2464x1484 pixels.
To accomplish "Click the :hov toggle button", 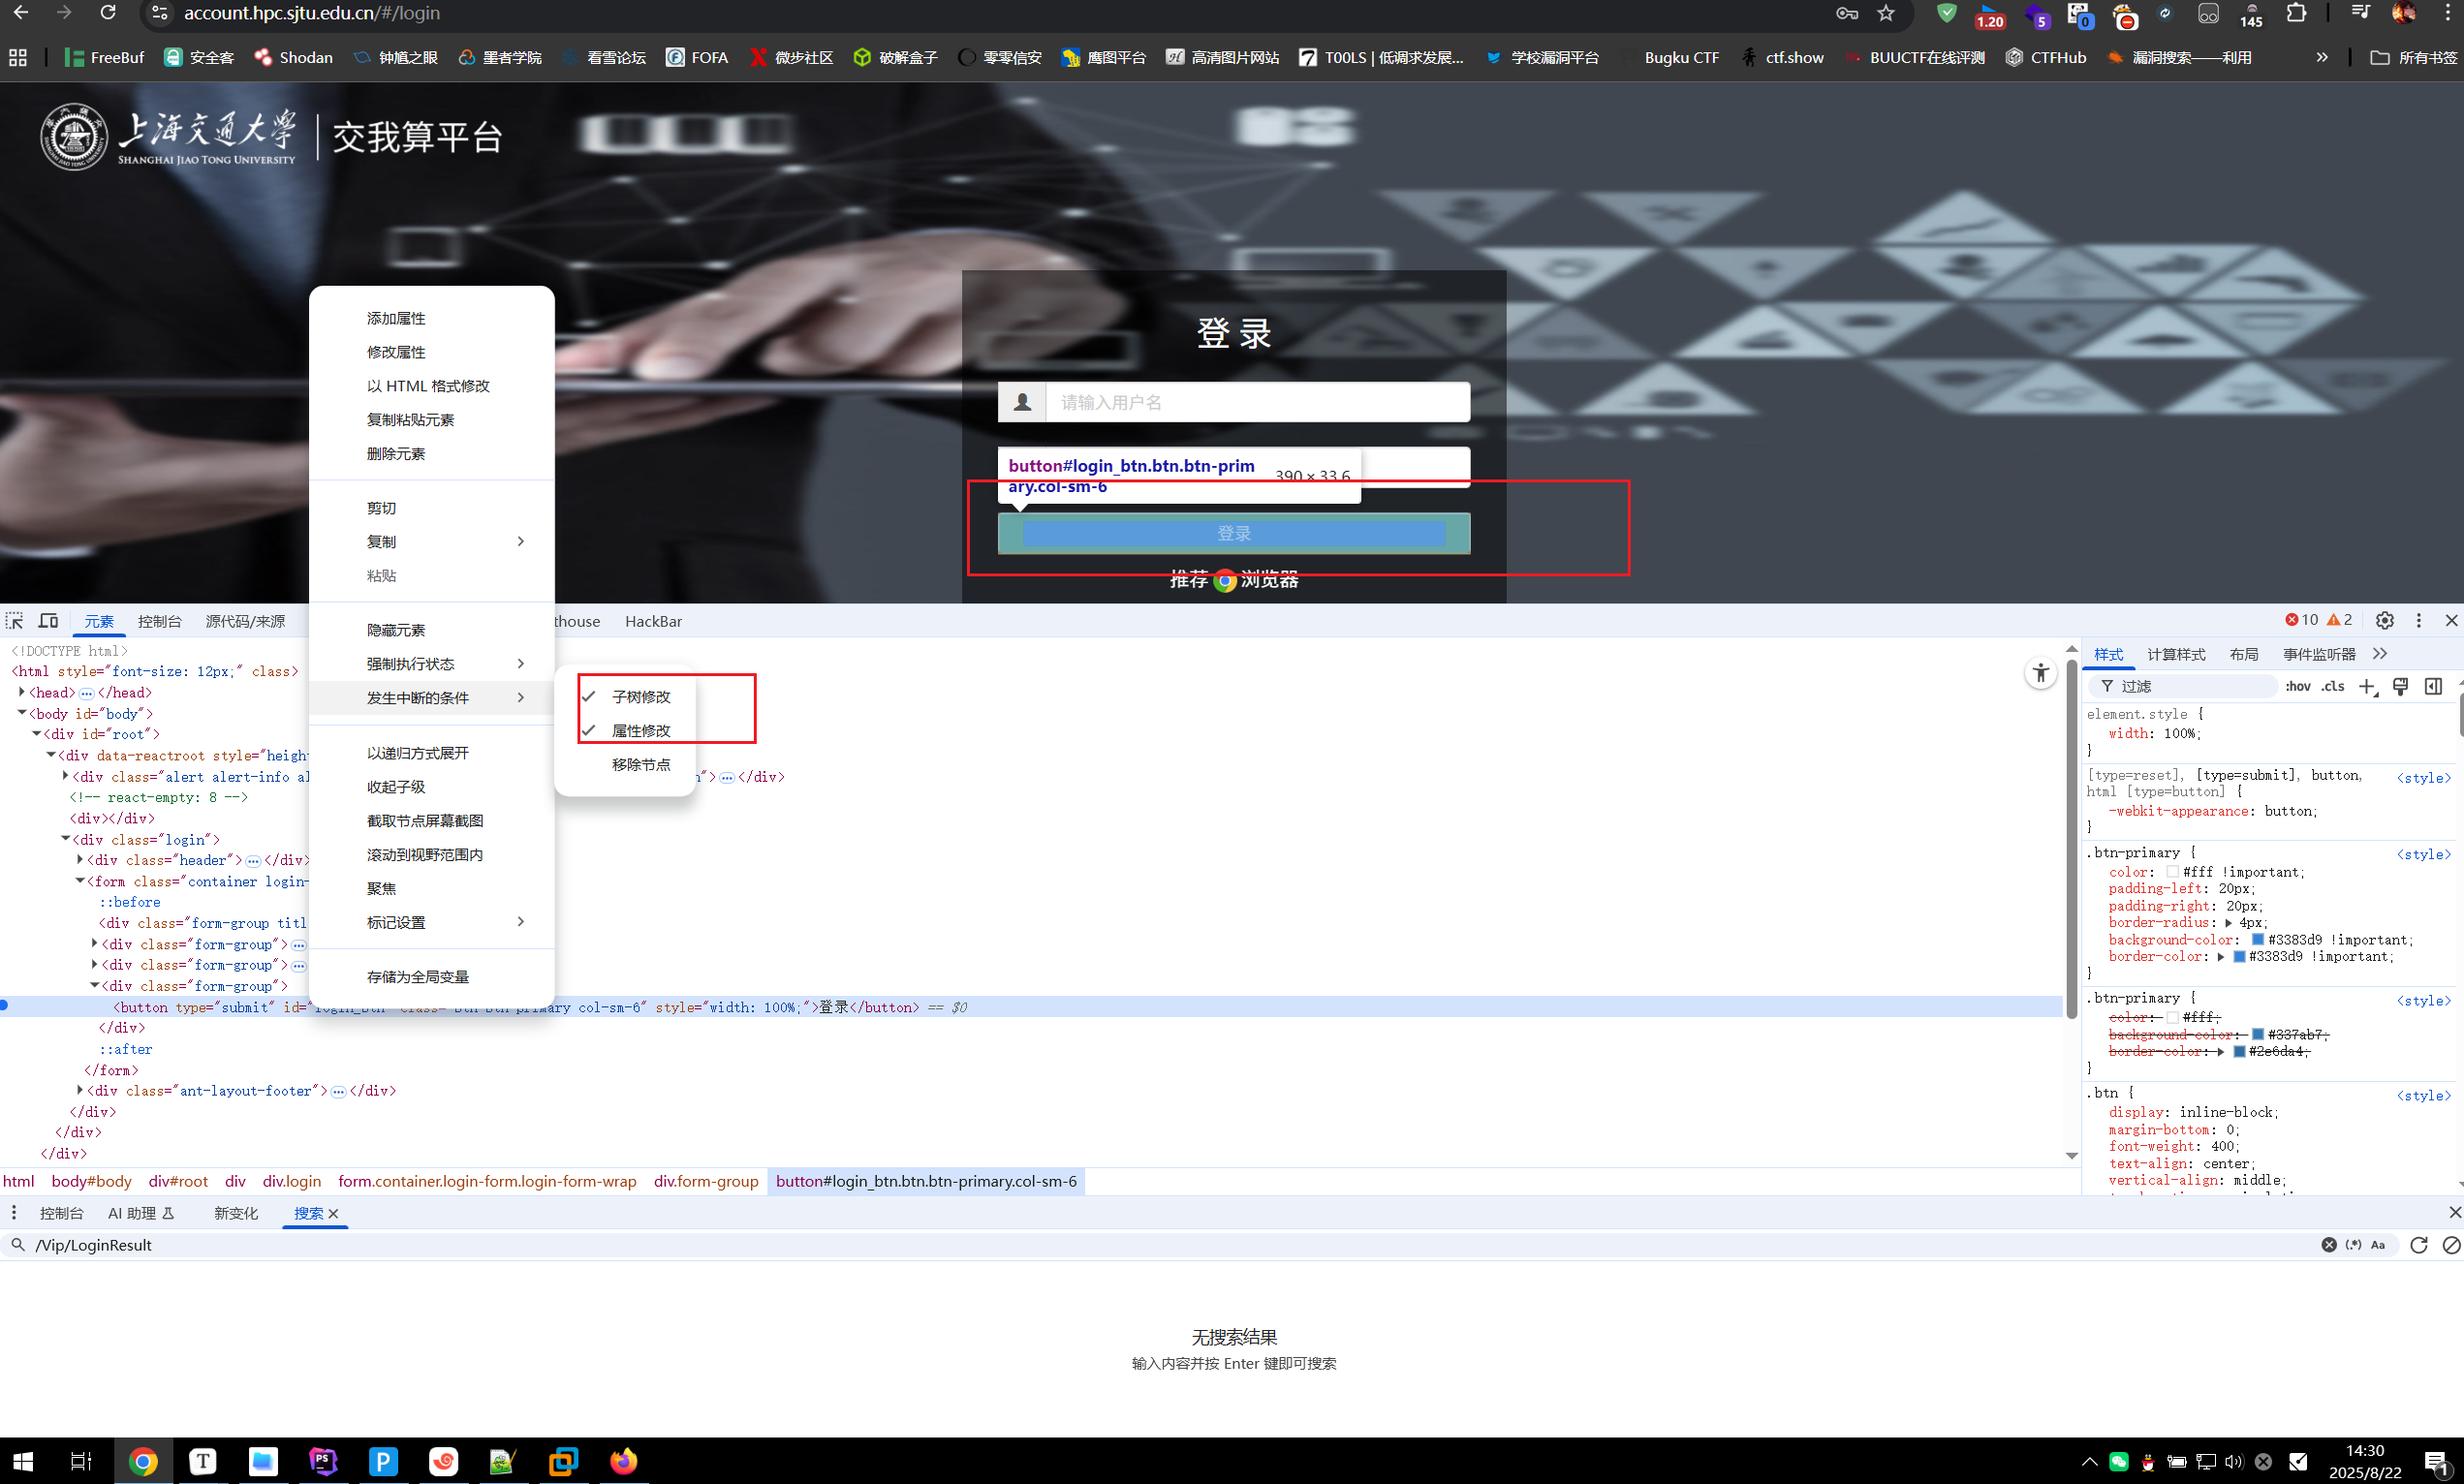I will click(x=2298, y=686).
